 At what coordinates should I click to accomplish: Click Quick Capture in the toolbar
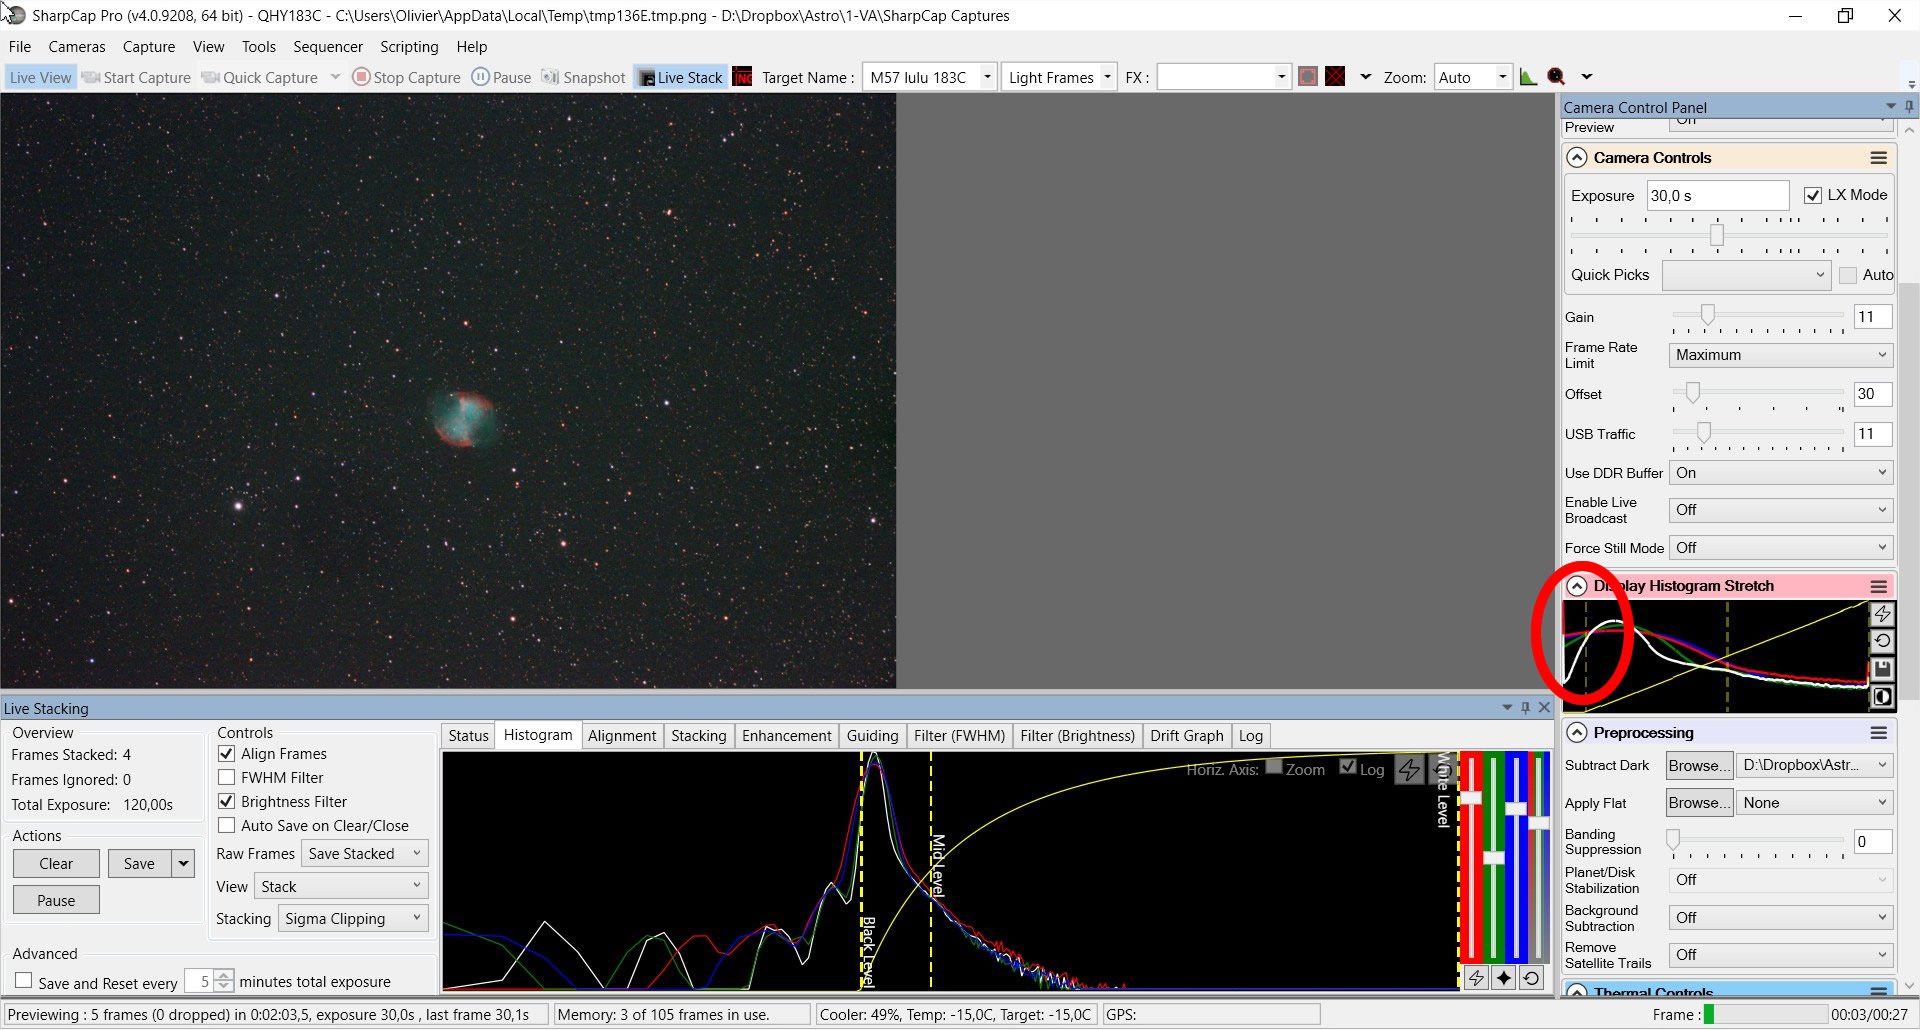point(260,77)
